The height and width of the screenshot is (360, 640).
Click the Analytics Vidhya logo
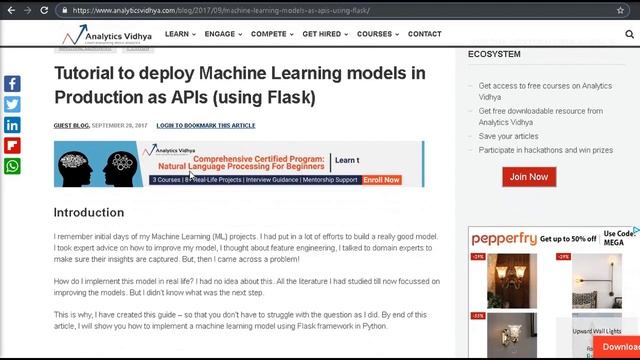[107, 35]
